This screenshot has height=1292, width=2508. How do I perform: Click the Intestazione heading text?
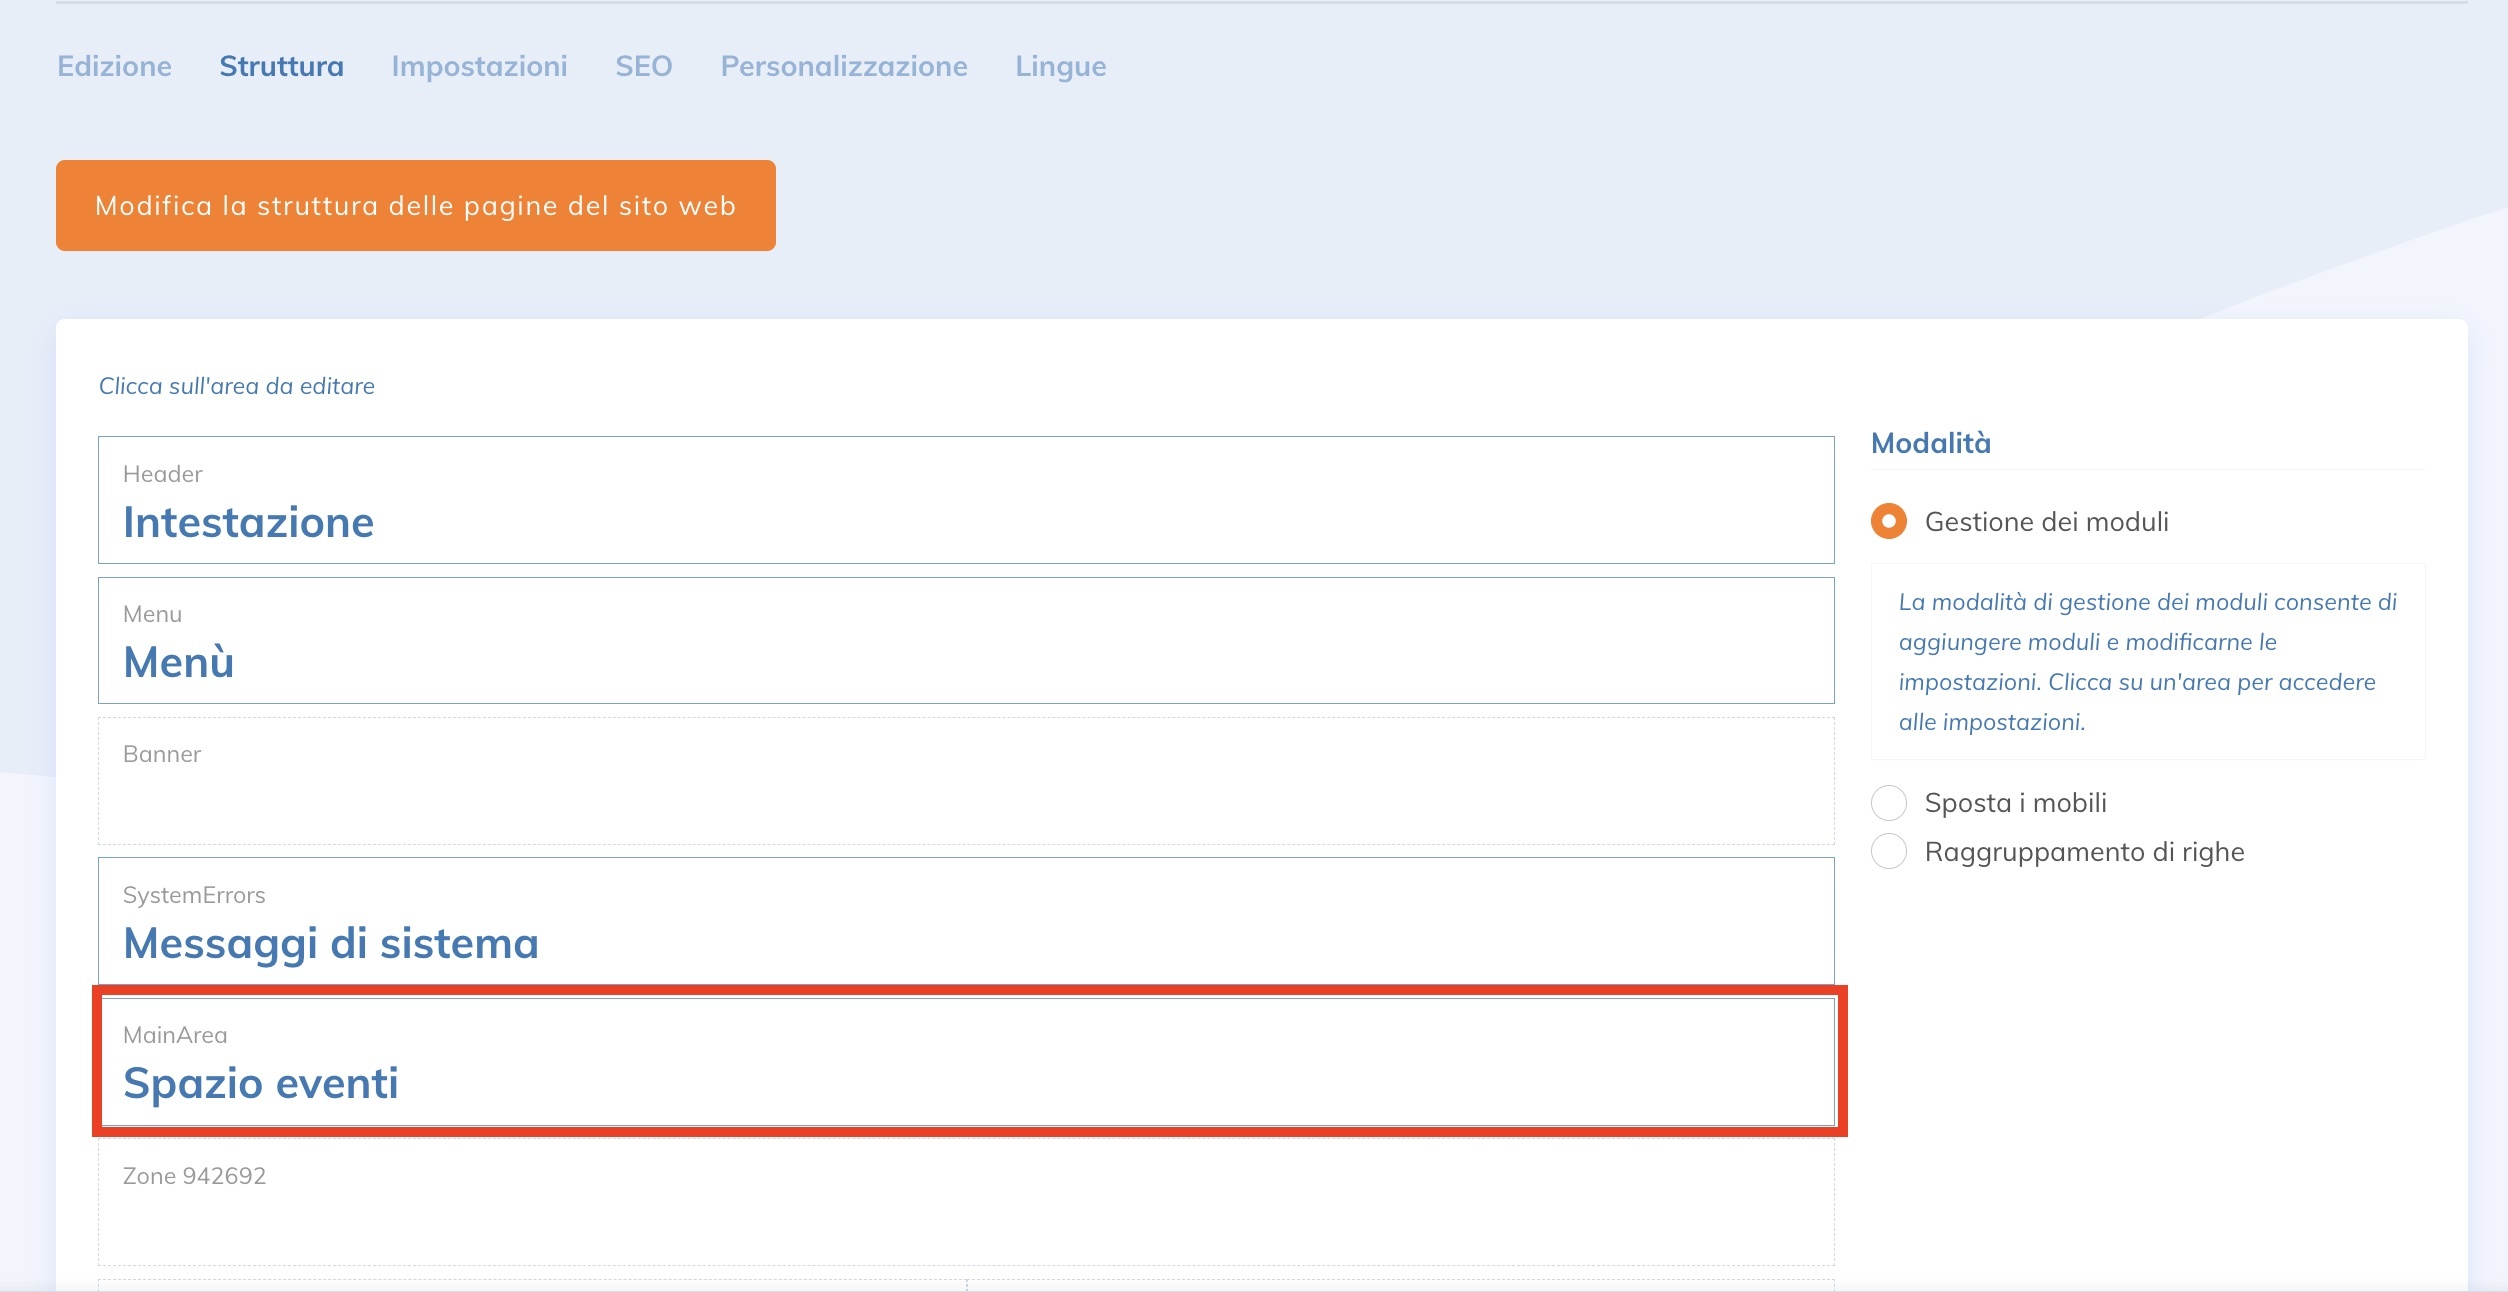click(x=248, y=523)
